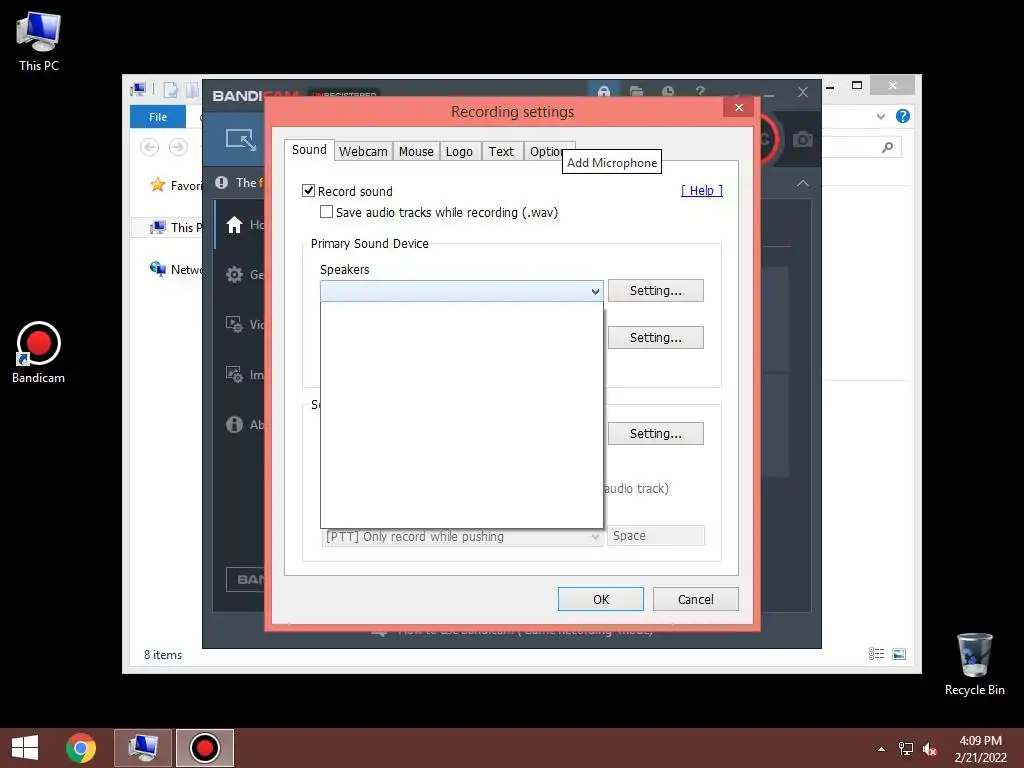Open the General gear icon in Bandicam sidebar
The image size is (1024, 768).
(234, 274)
